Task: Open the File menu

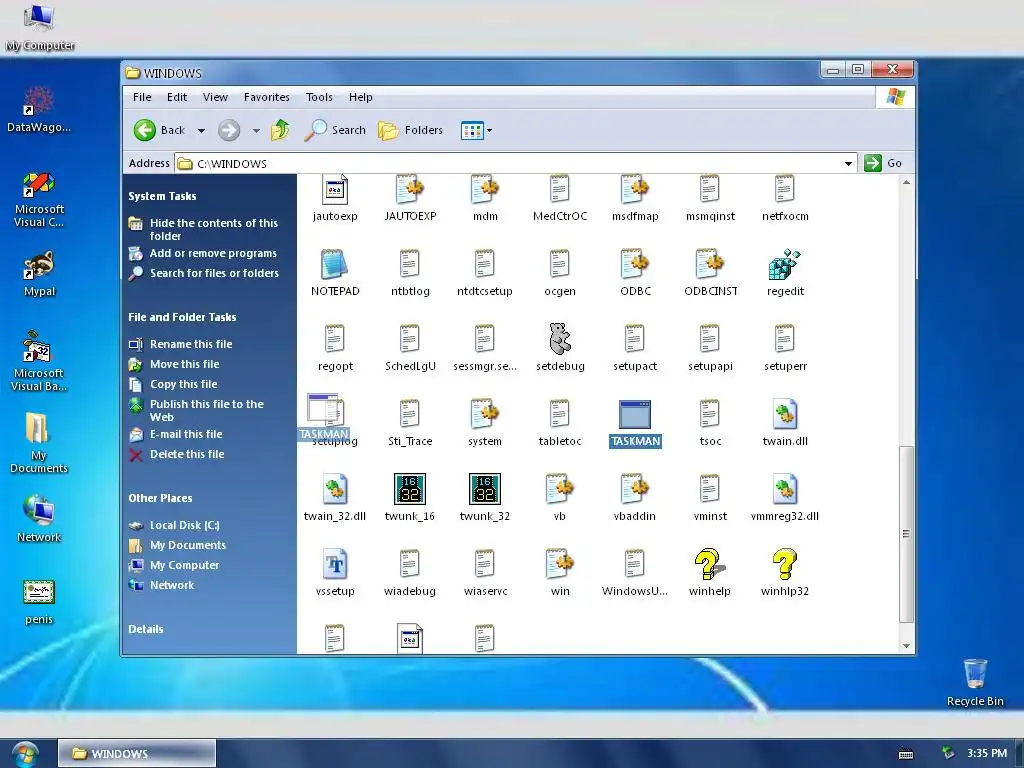Action: coord(142,97)
